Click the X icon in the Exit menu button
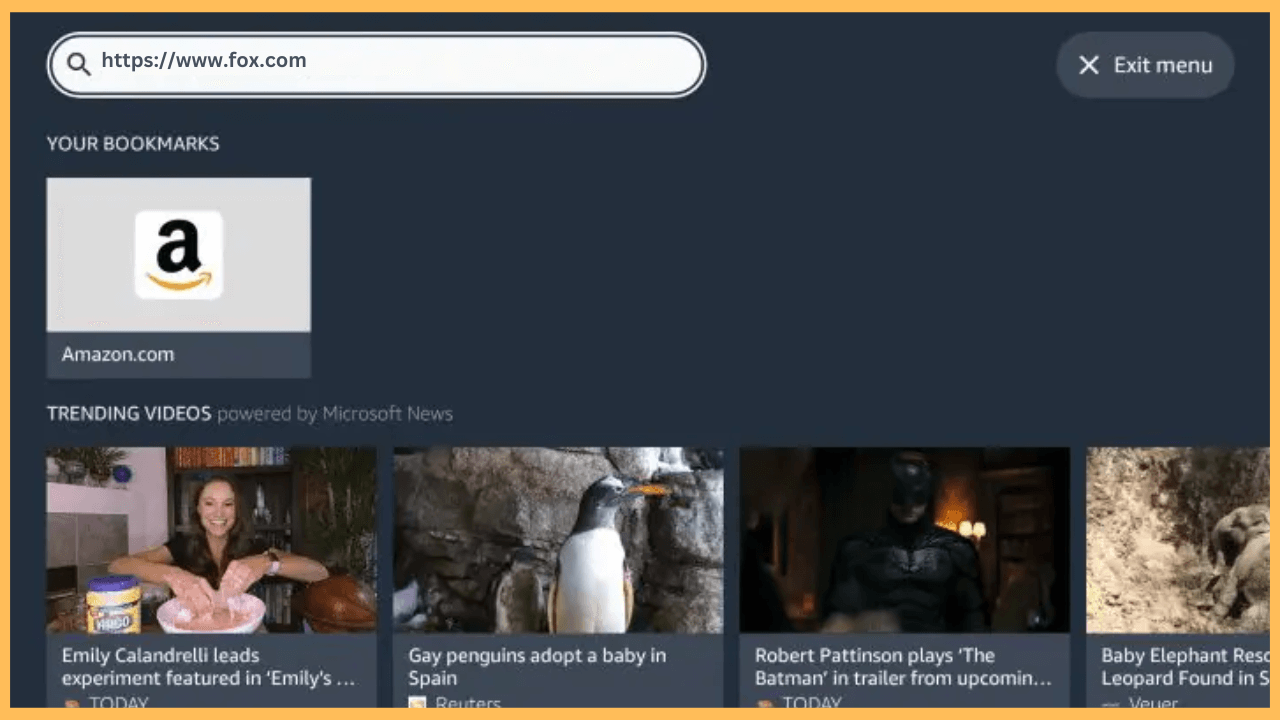The width and height of the screenshot is (1280, 720). coord(1089,65)
